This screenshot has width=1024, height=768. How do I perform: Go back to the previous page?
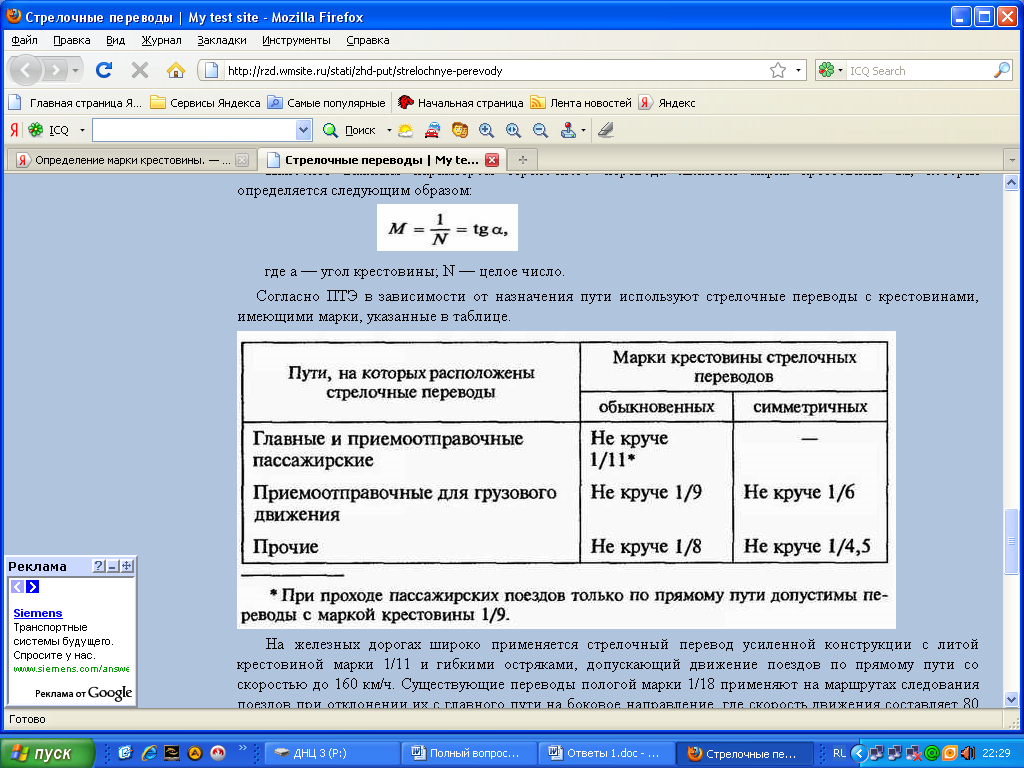click(x=26, y=70)
